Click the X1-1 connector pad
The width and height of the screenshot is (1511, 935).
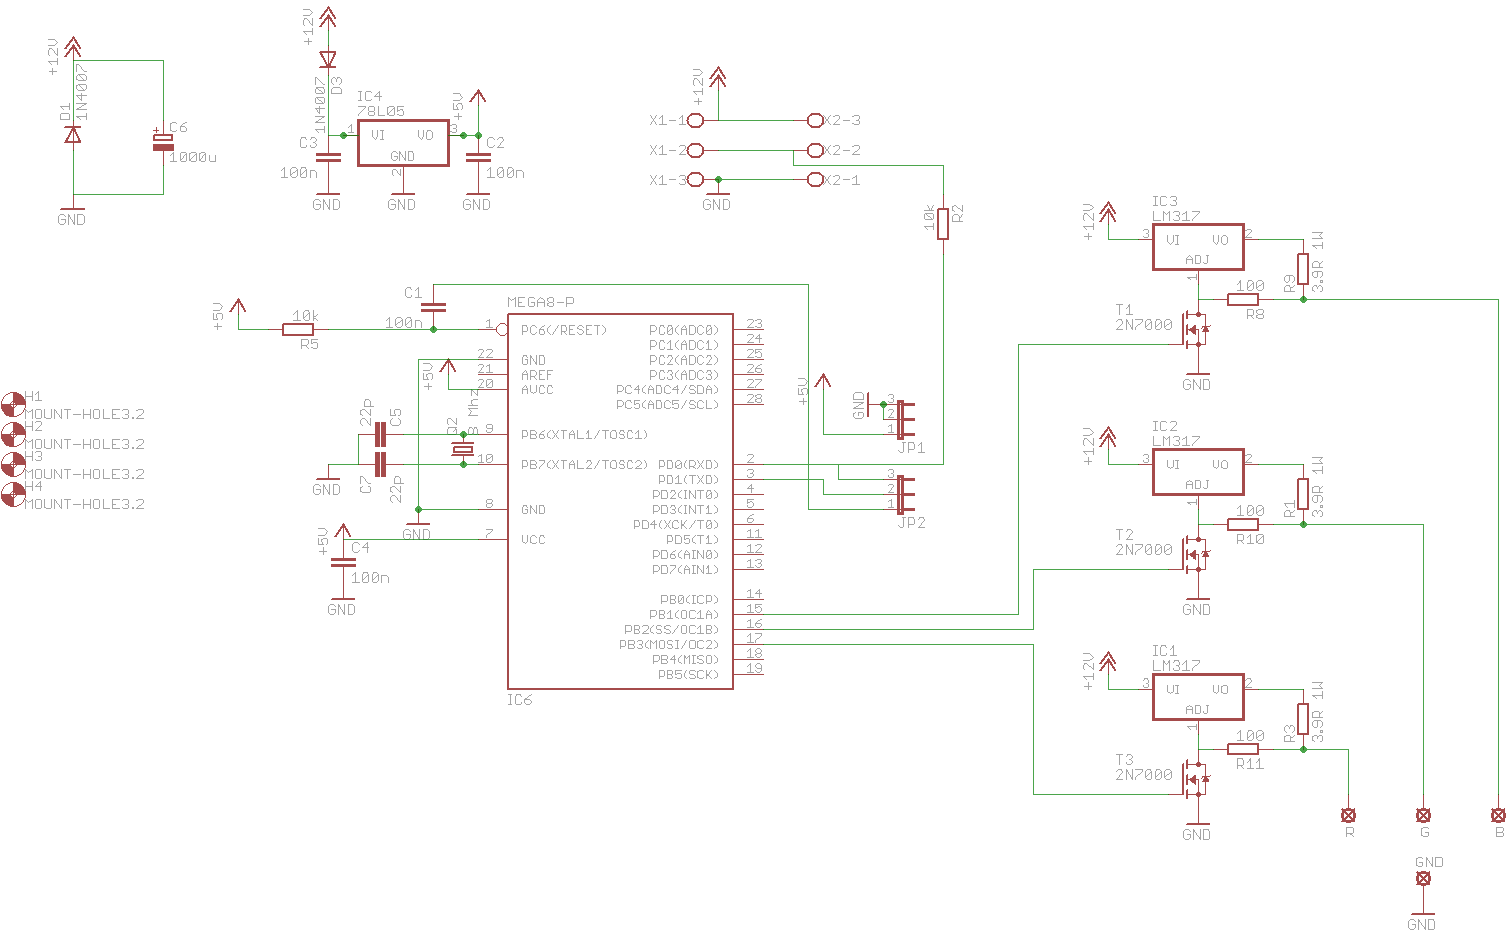pos(696,120)
